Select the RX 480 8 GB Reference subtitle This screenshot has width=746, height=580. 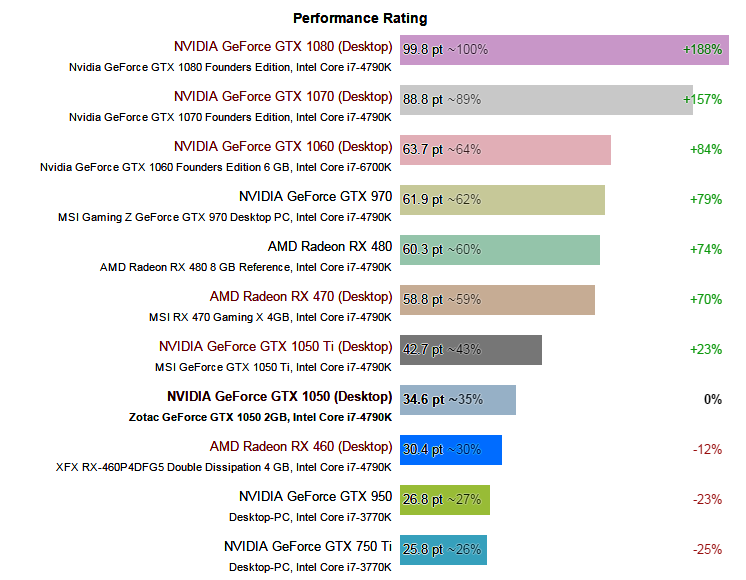(246, 267)
